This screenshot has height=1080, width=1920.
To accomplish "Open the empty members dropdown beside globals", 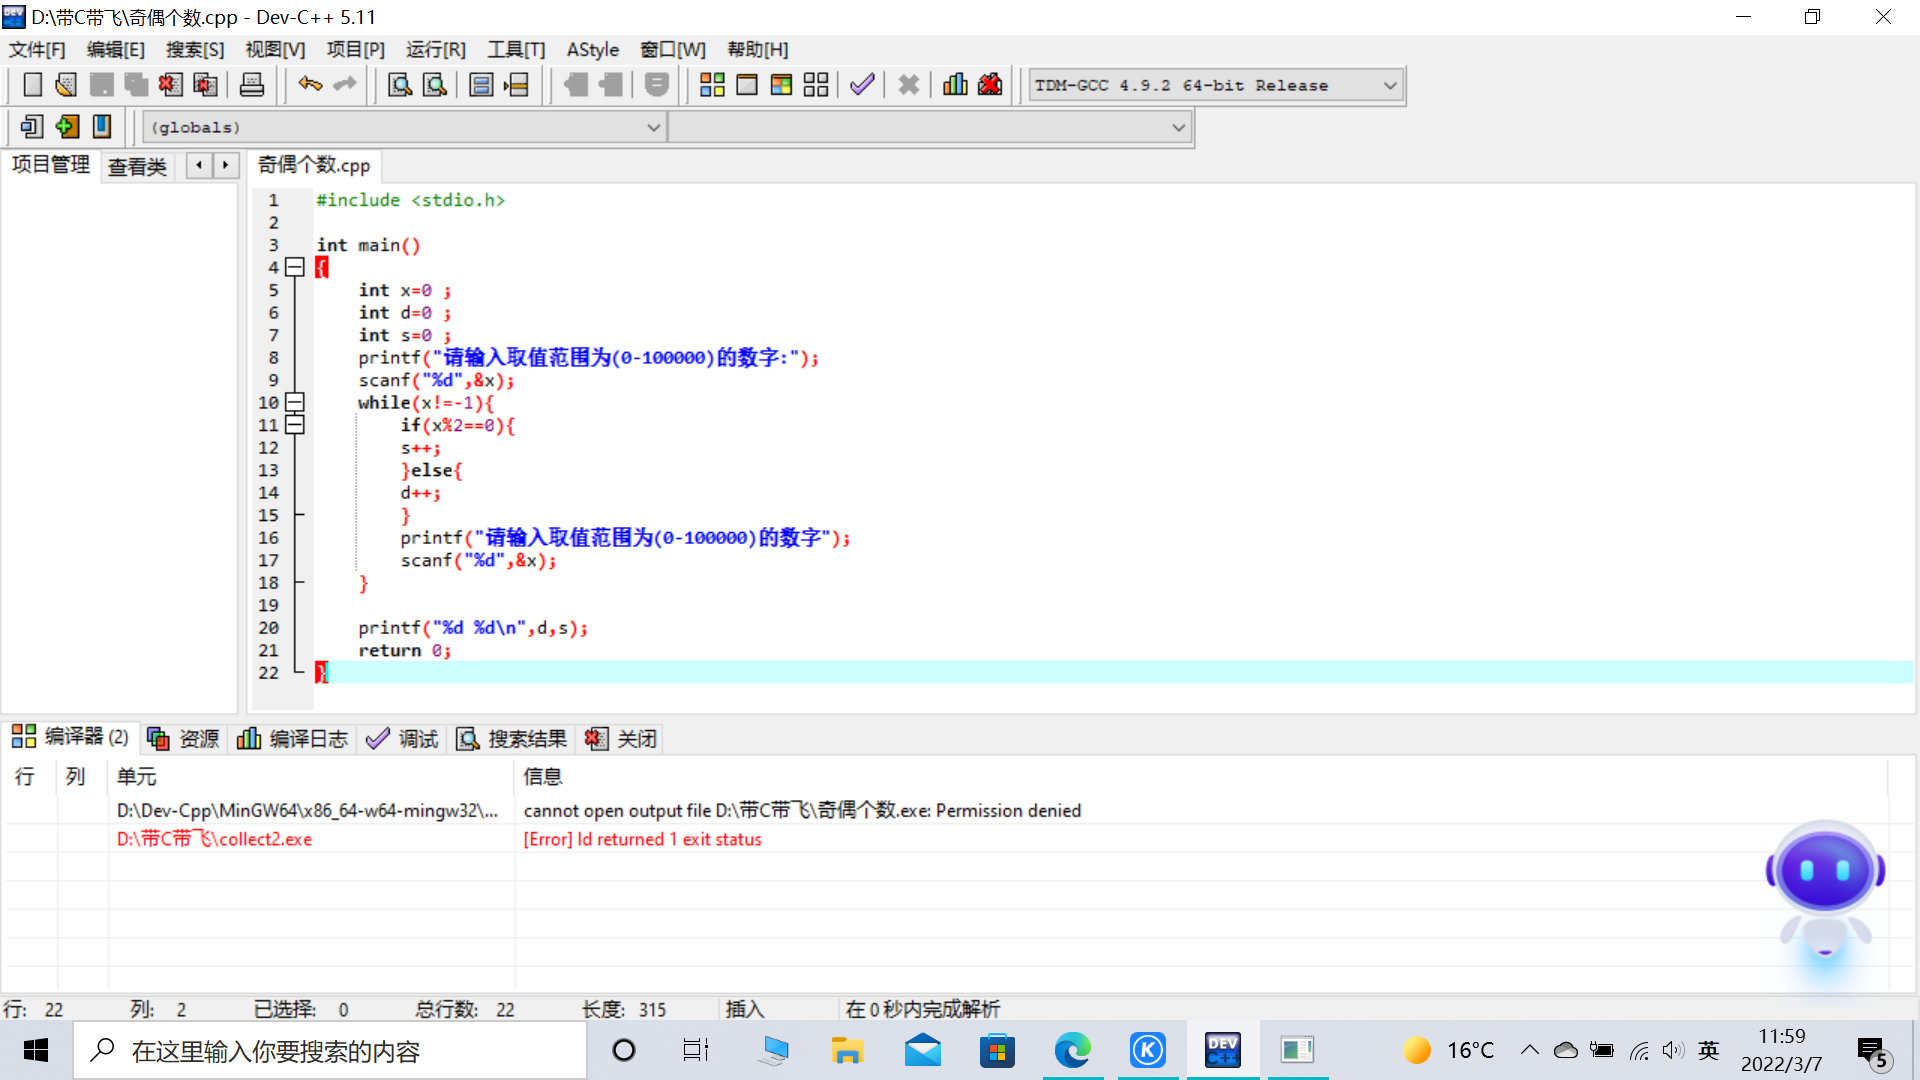I will [929, 128].
